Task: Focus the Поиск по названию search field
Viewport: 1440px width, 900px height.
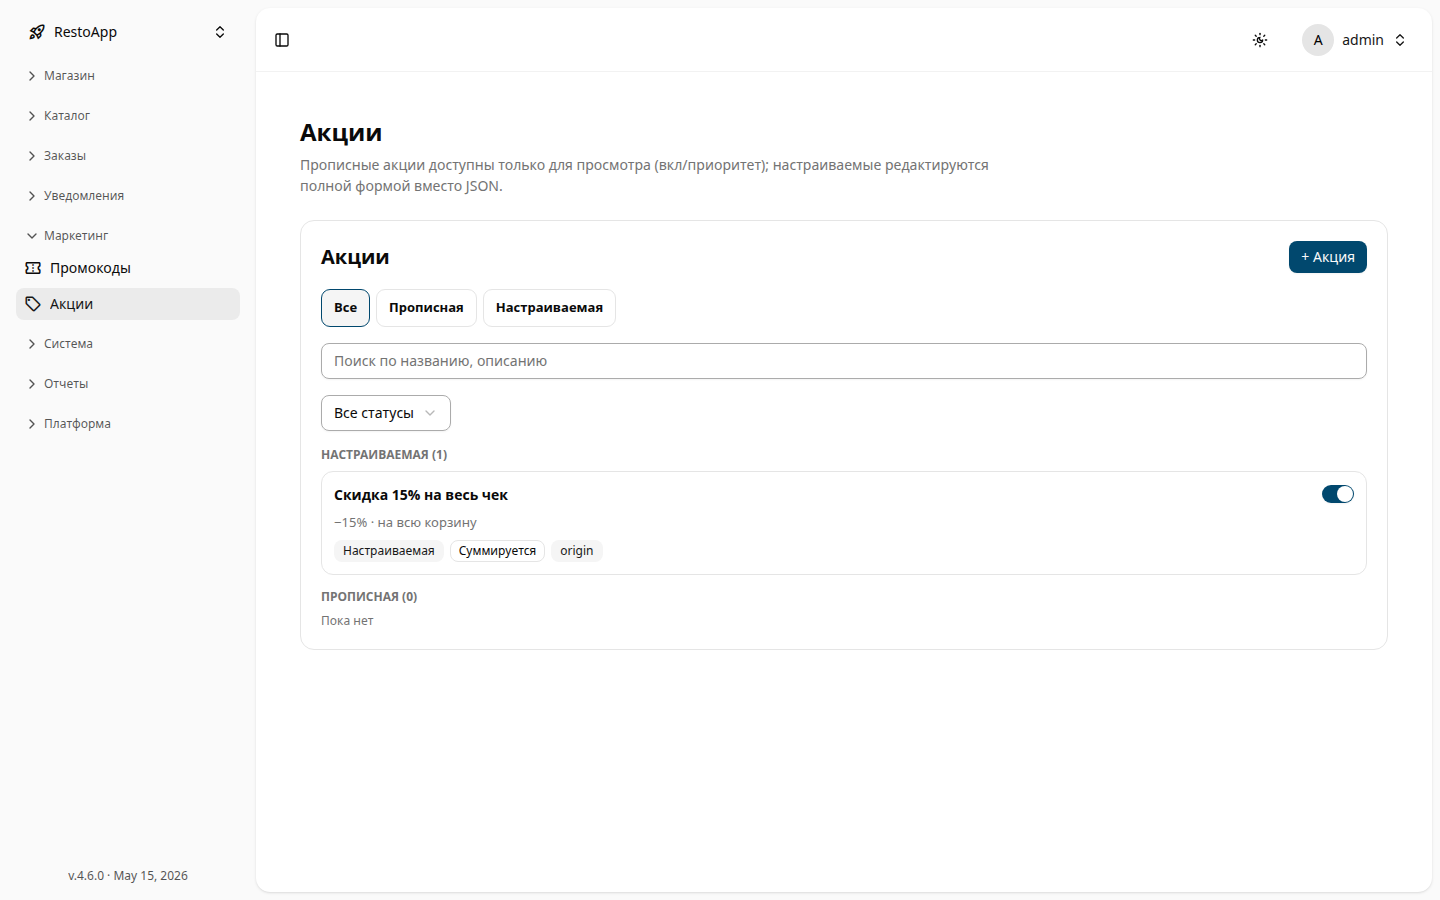Action: (x=844, y=361)
